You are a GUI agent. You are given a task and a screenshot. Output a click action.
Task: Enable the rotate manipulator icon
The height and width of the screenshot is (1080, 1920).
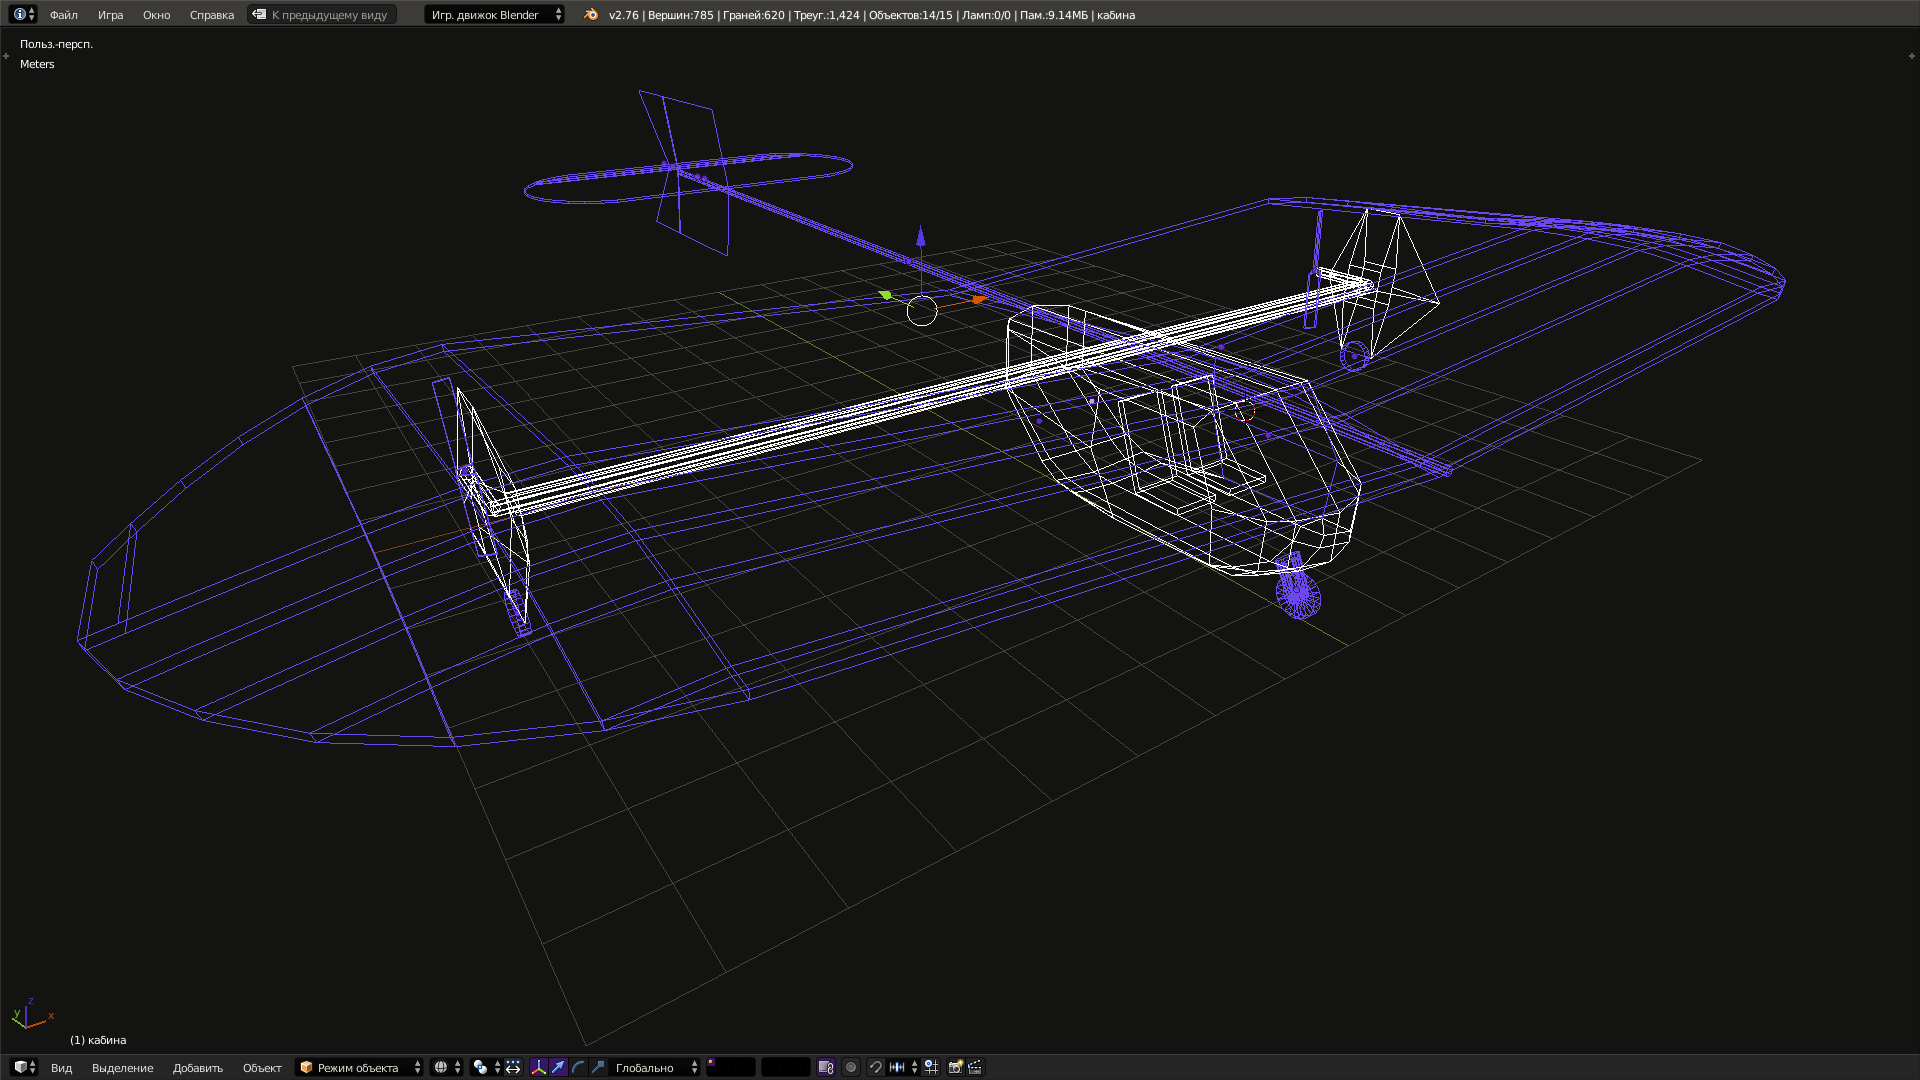(x=576, y=1067)
